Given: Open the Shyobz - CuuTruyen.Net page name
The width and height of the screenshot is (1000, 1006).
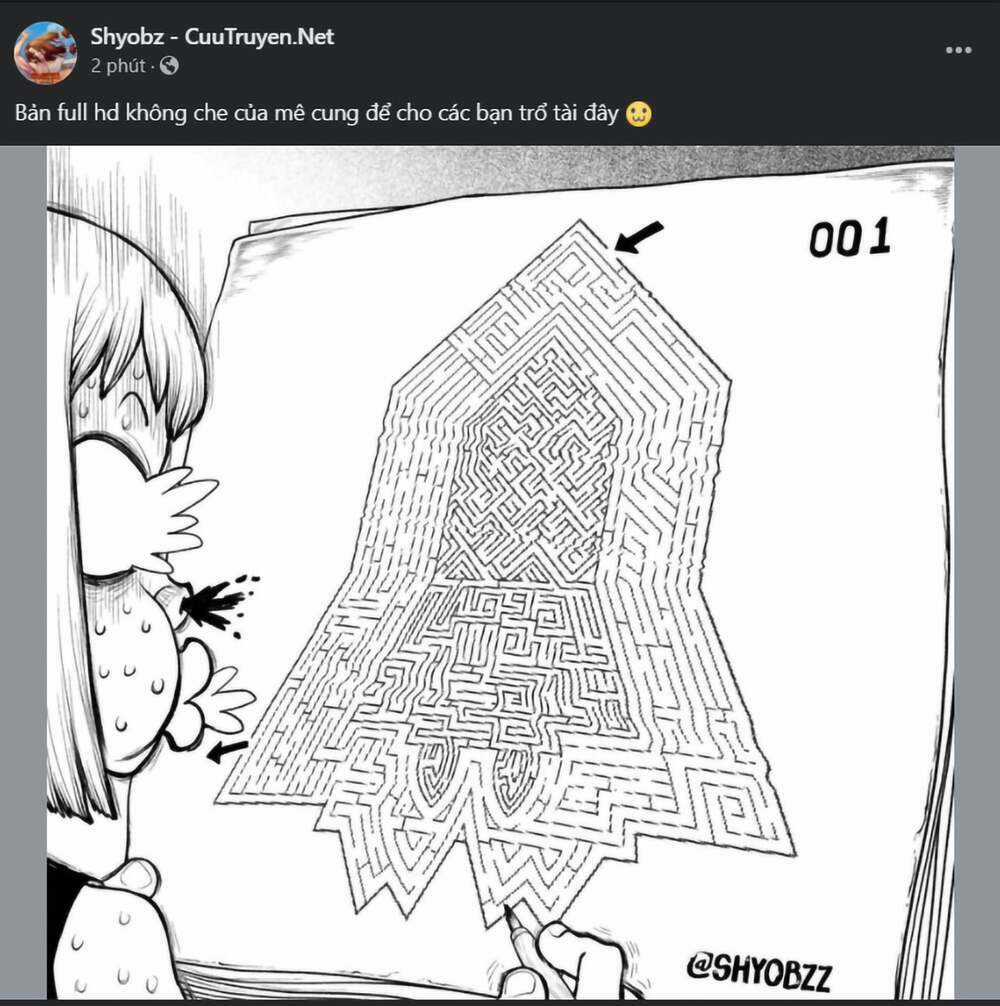Looking at the screenshot, I should pyautogui.click(x=212, y=37).
